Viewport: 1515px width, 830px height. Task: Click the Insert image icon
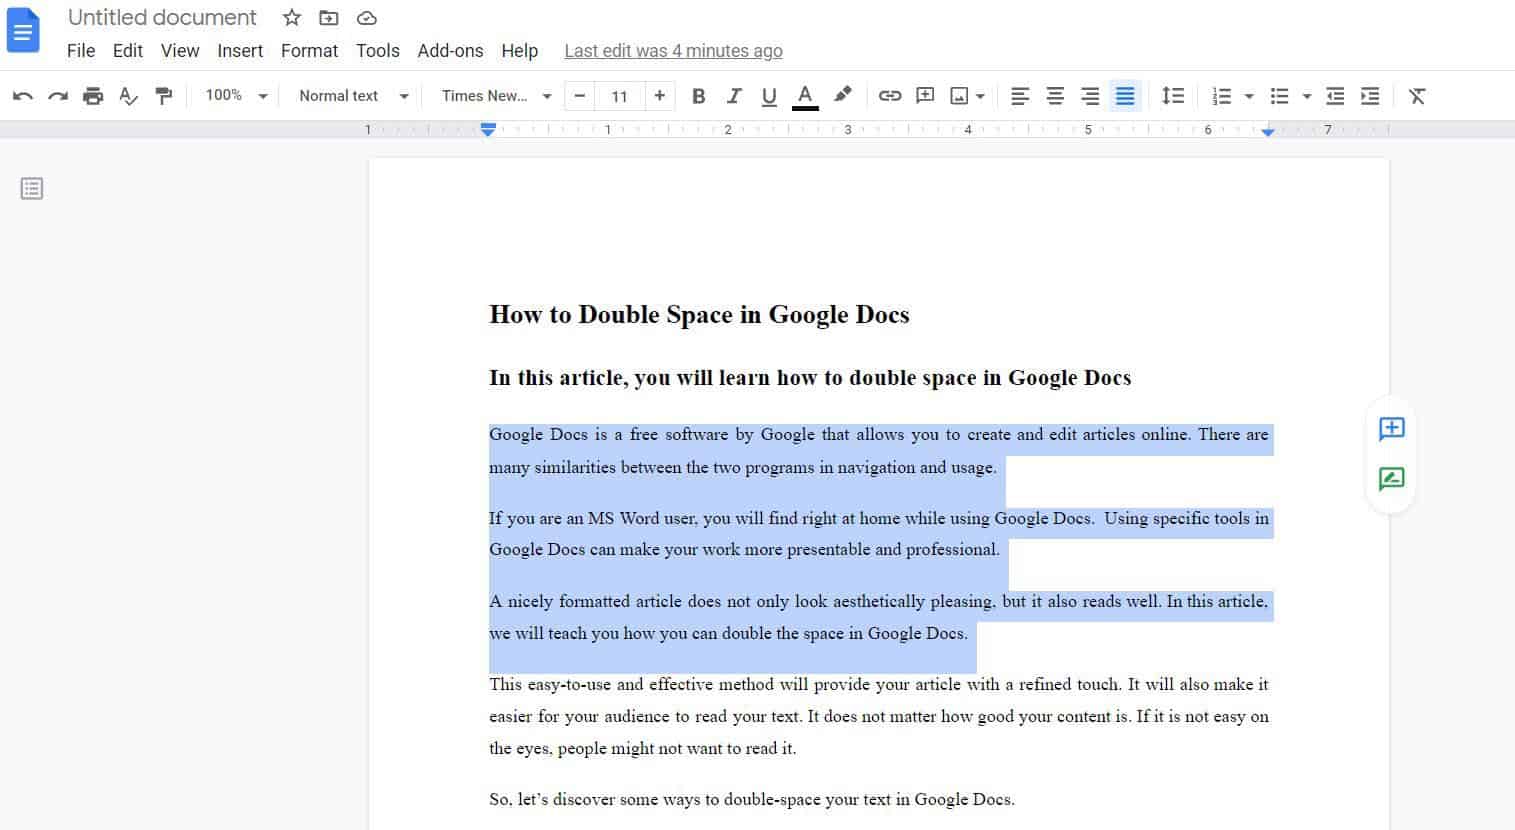(960, 96)
